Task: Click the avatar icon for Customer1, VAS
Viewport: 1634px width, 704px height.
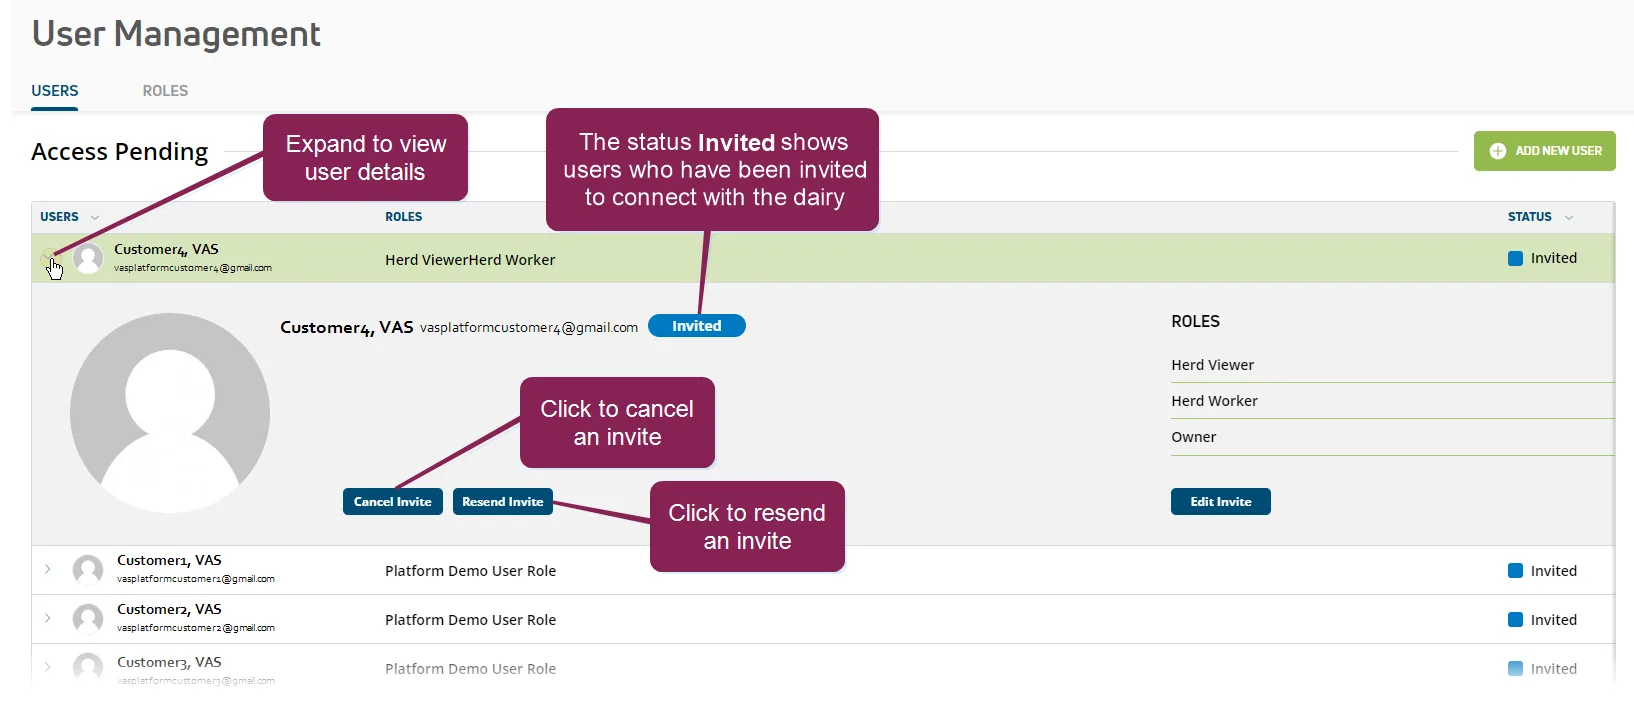Action: point(88,570)
